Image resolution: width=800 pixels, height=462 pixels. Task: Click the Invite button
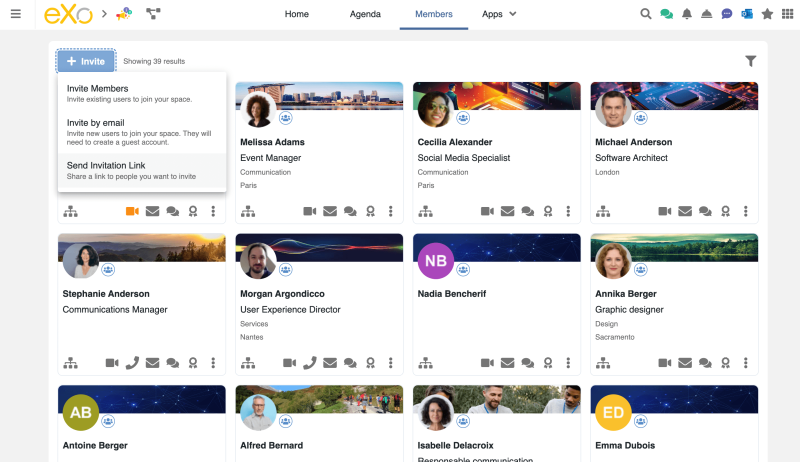coord(86,61)
